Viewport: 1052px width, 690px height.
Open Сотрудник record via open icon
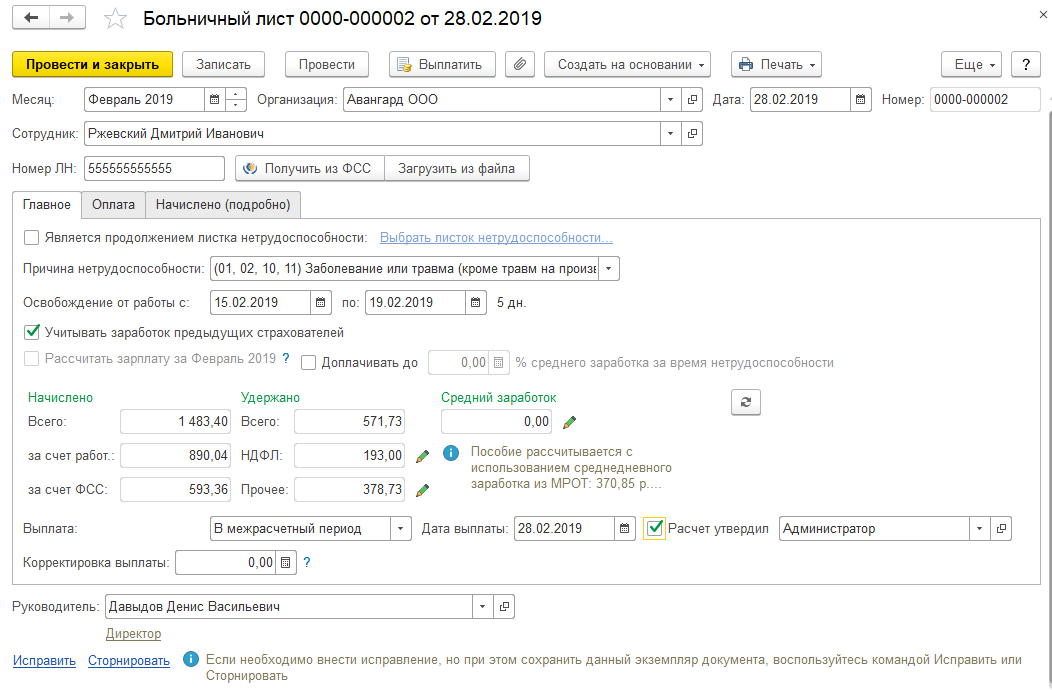692,134
